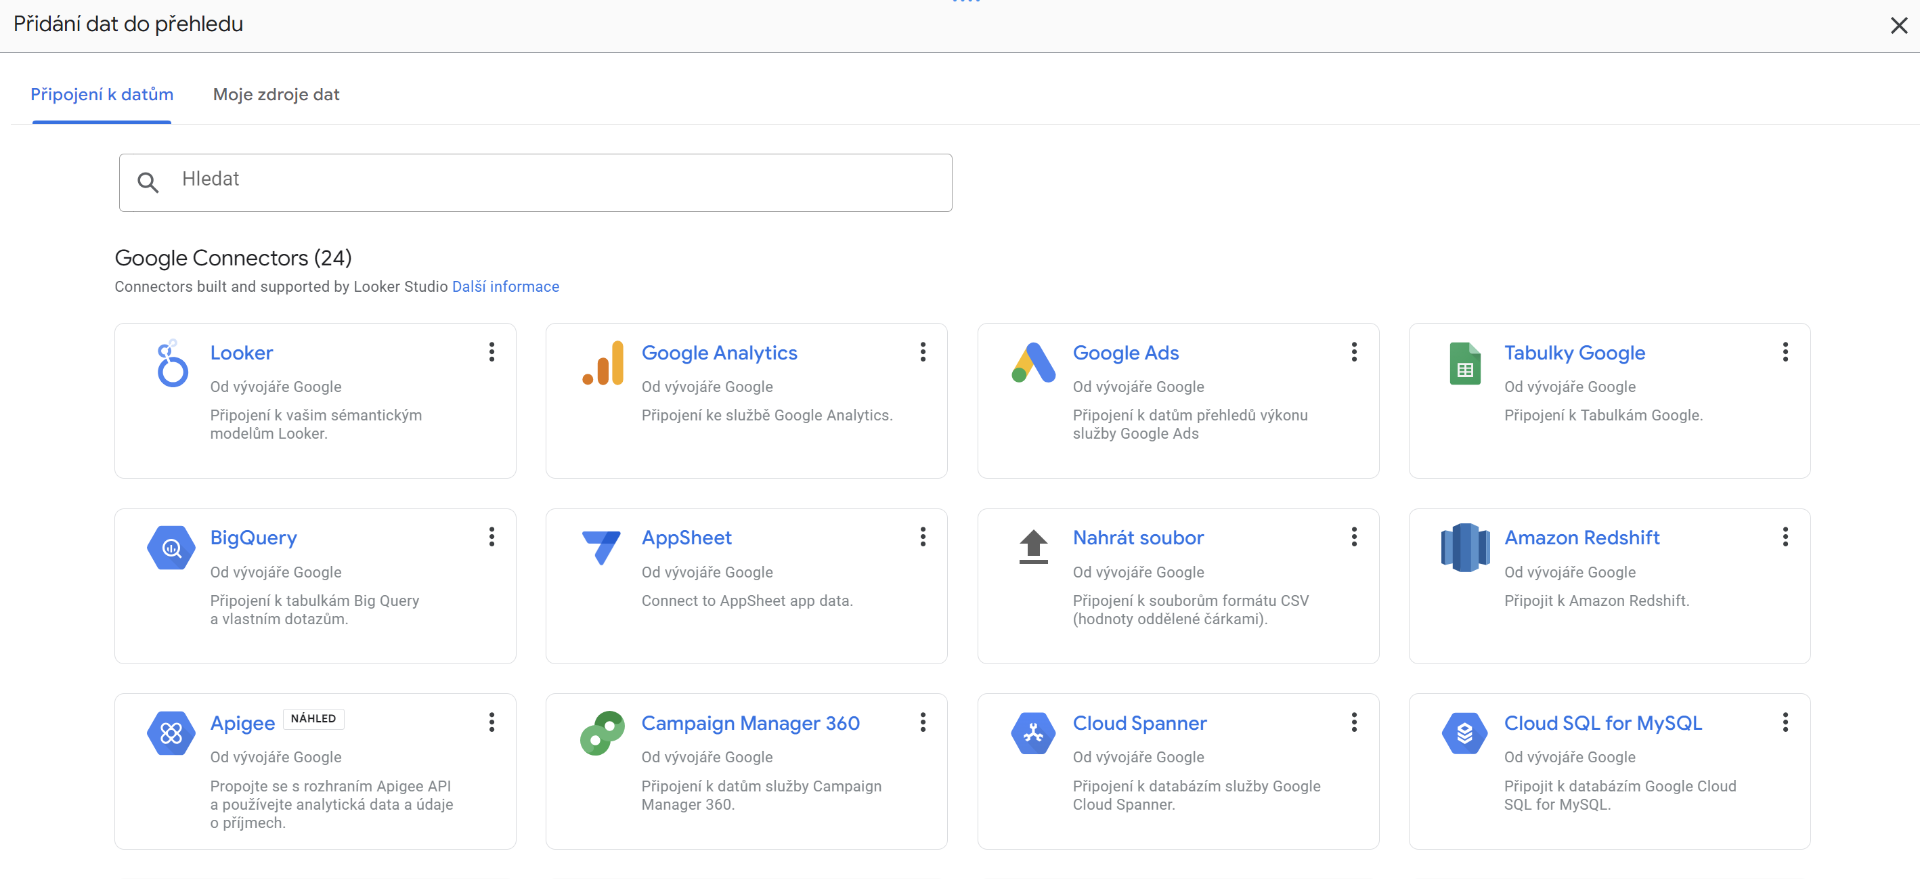
Task: Select the Připojení k datům tab
Action: [102, 94]
